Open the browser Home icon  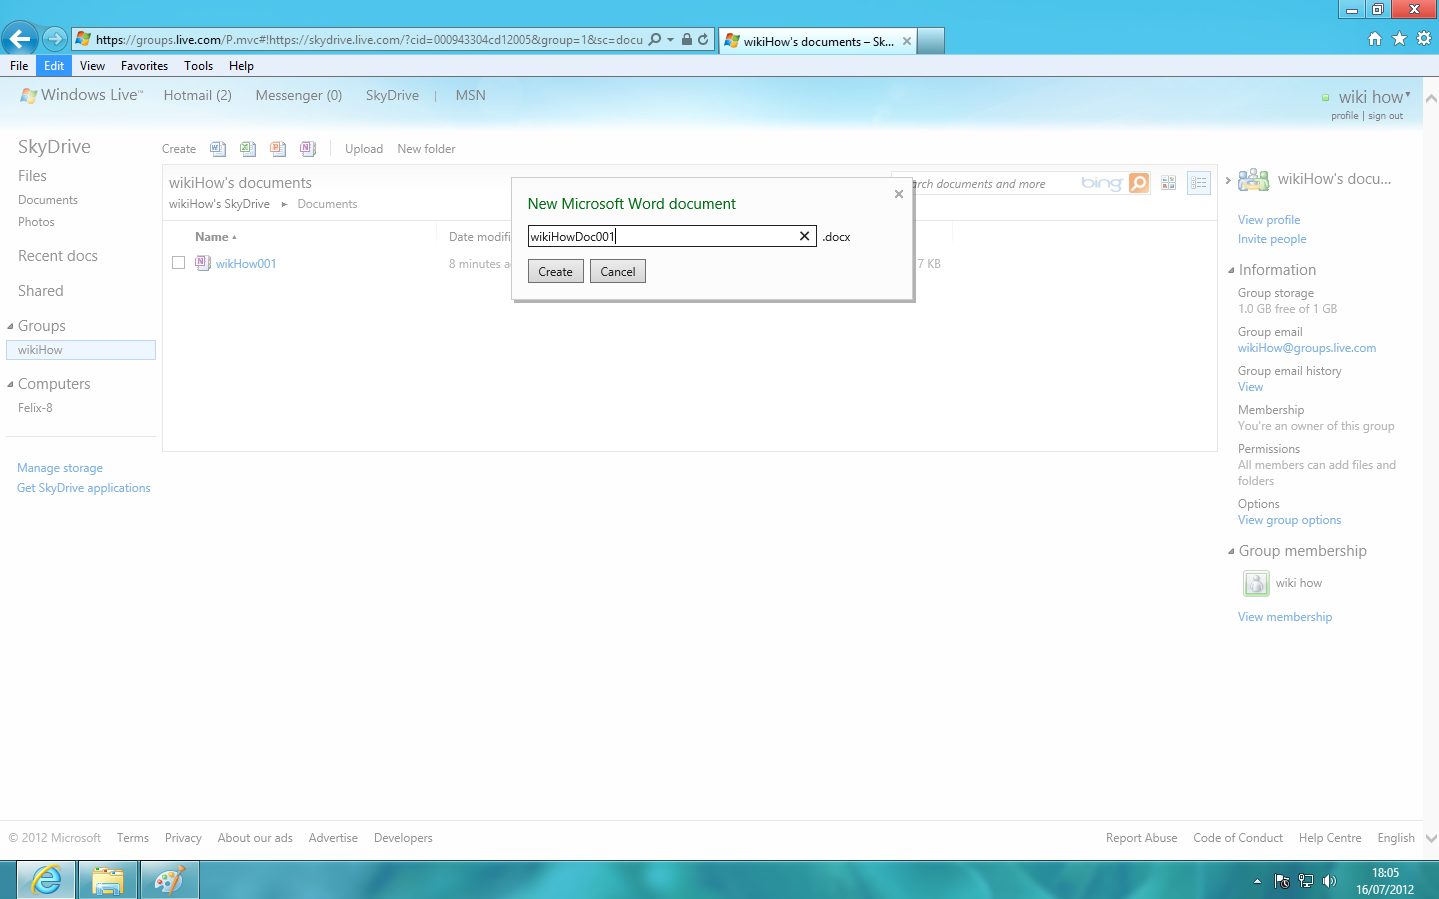point(1375,38)
